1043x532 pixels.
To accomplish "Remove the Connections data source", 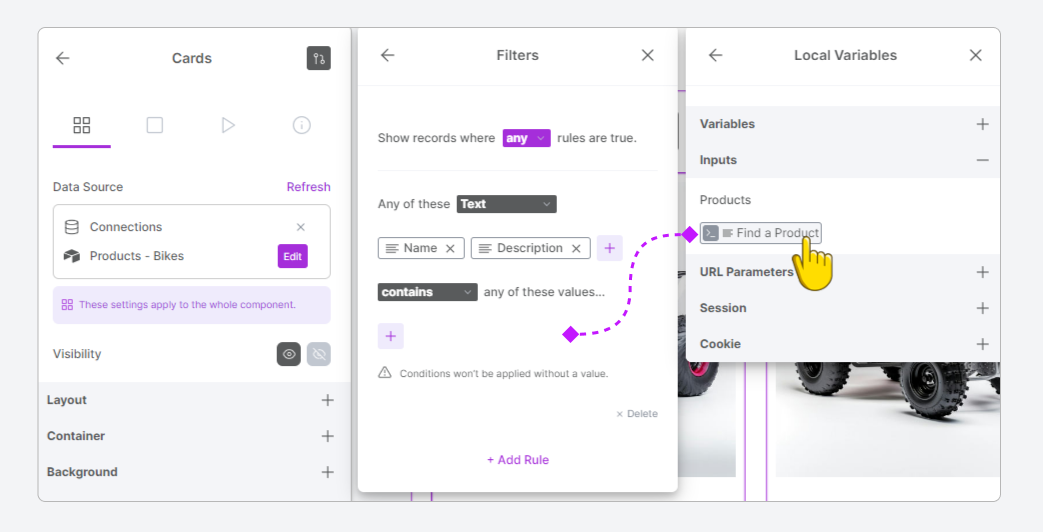I will pyautogui.click(x=301, y=227).
